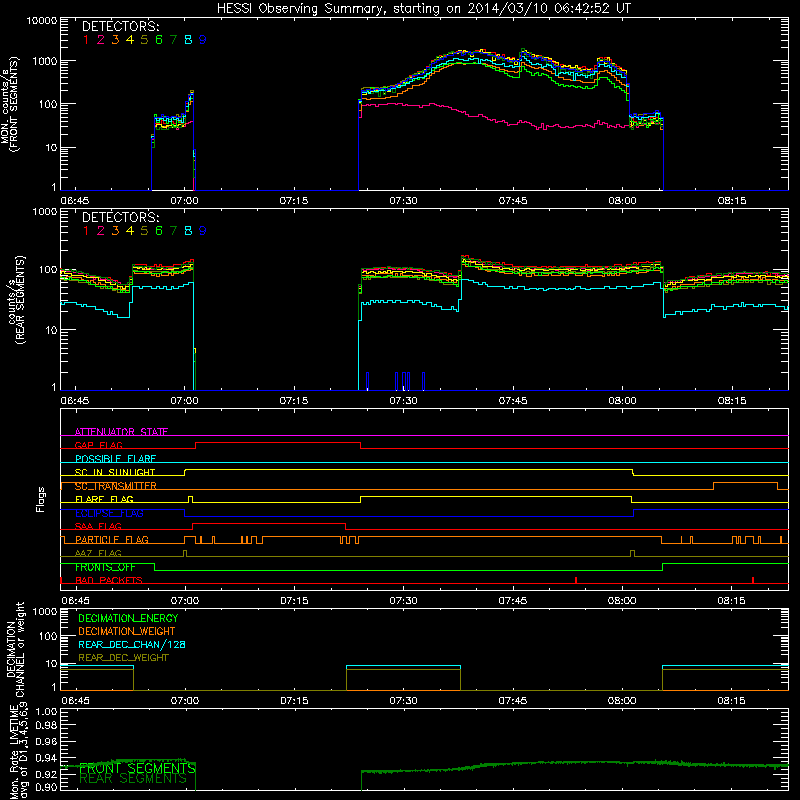Click the REAR_DEC_WEIGHT legend entry
This screenshot has width=800, height=800.
123,658
